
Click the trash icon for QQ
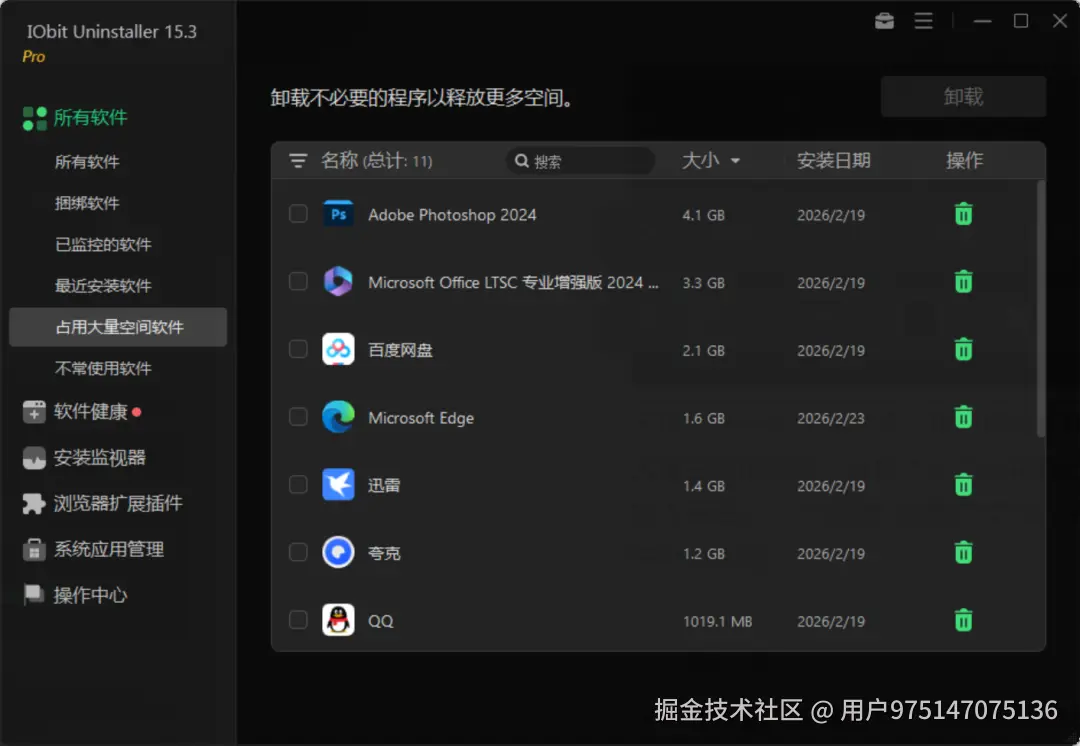pos(963,620)
